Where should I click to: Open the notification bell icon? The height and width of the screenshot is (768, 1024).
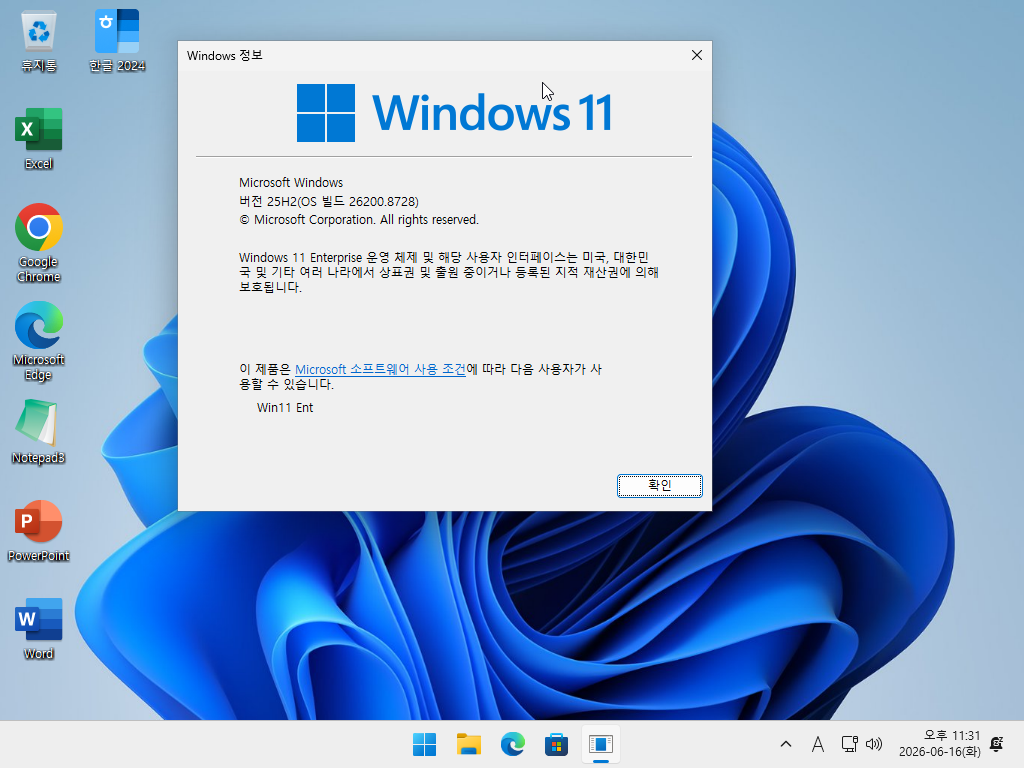point(997,744)
